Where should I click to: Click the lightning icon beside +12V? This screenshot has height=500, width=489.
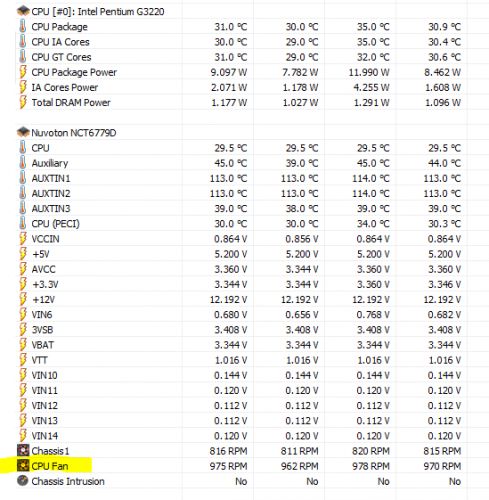tap(23, 299)
